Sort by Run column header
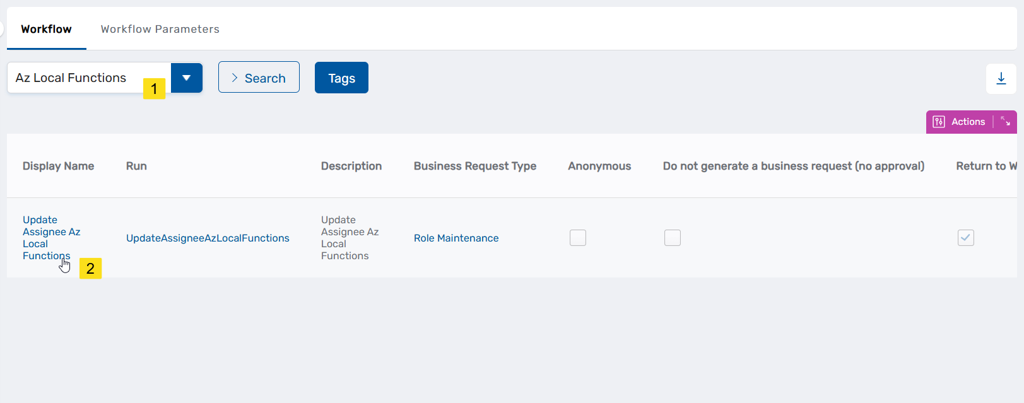 tap(136, 166)
